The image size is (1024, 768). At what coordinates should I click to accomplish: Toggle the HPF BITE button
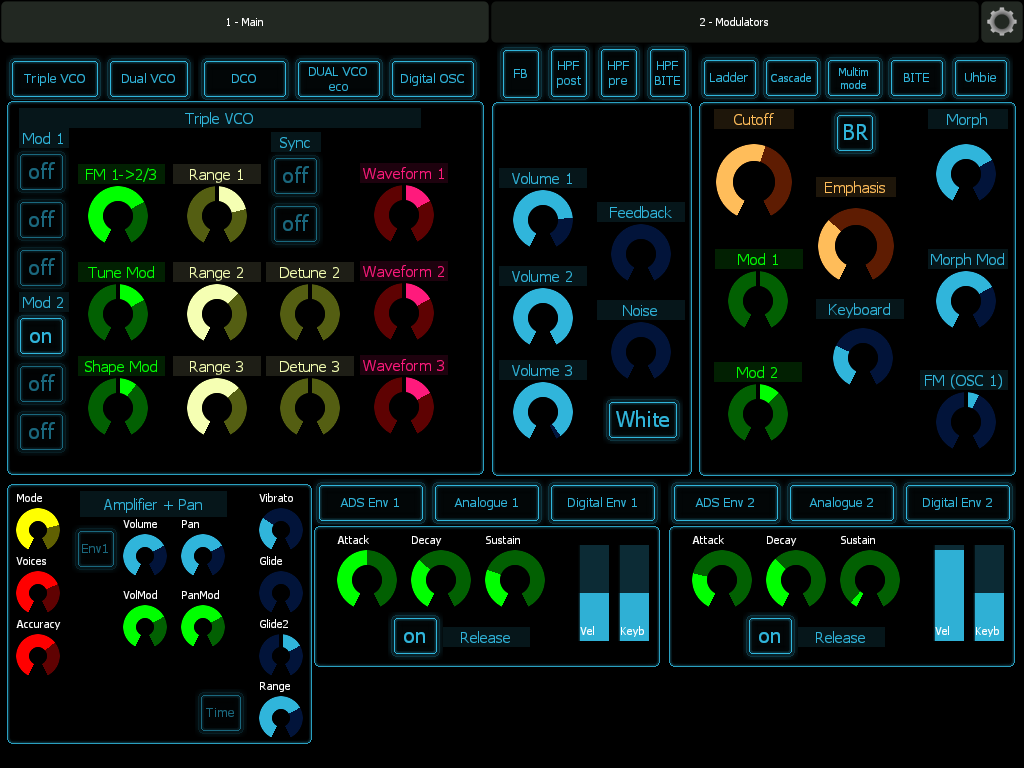(x=667, y=74)
